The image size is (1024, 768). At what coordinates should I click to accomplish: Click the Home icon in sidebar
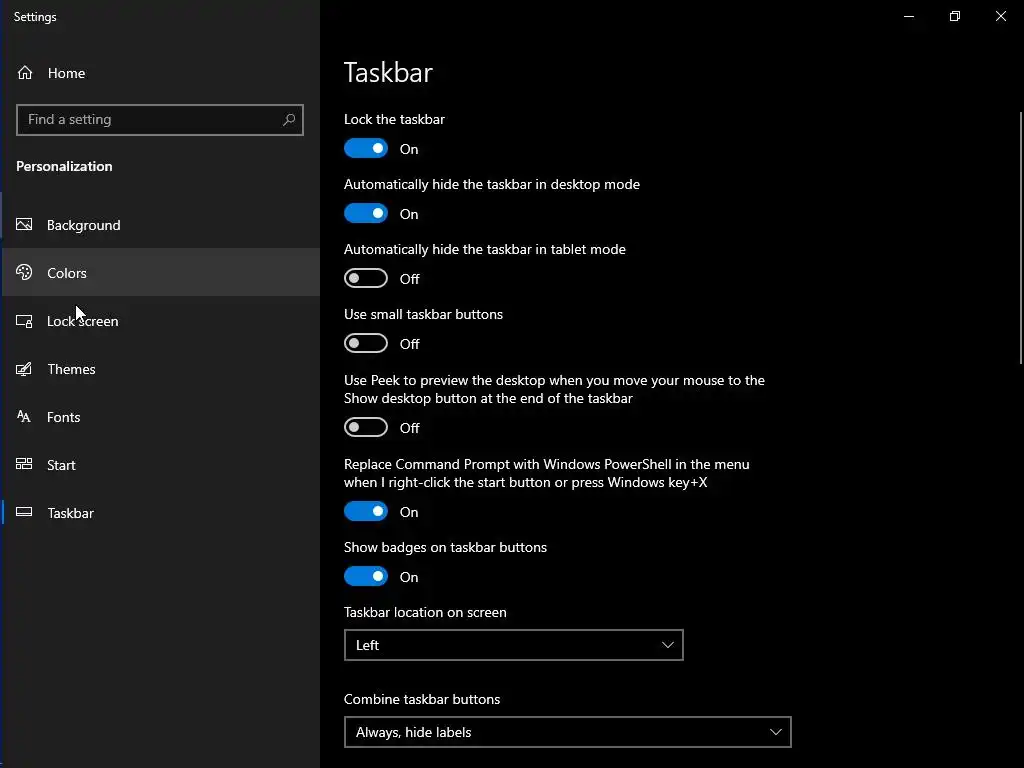pos(25,73)
